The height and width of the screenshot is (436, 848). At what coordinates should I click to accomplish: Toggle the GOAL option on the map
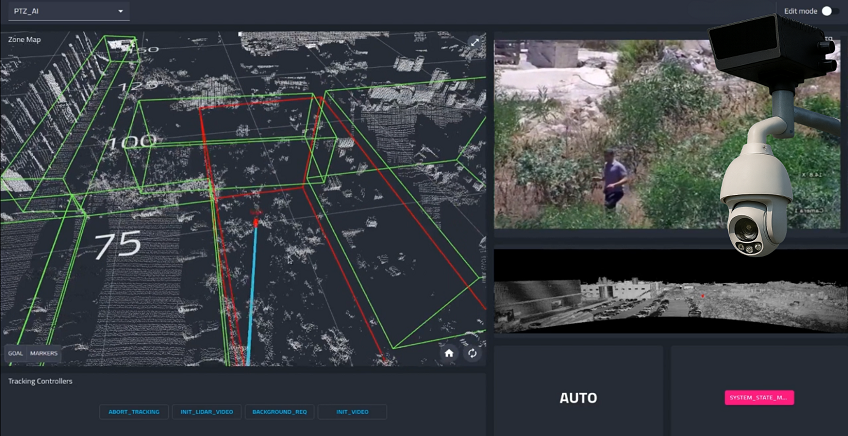coord(16,353)
